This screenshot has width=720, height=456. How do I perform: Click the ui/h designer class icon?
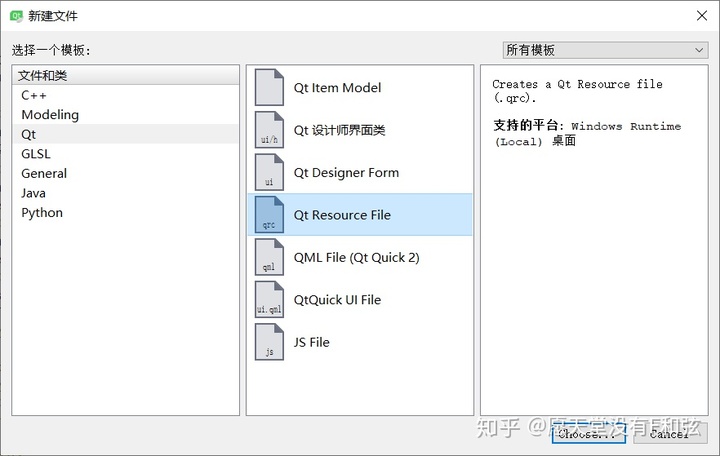269,130
